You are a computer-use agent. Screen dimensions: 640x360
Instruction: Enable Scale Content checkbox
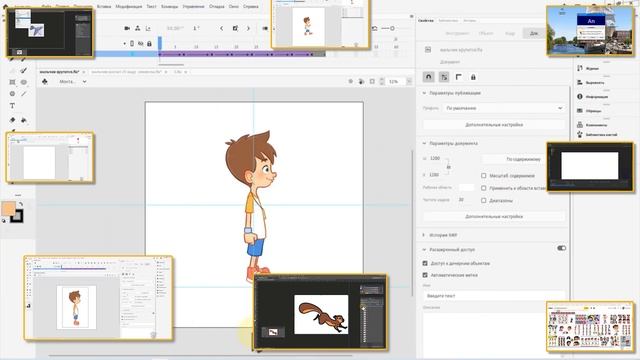click(x=484, y=176)
